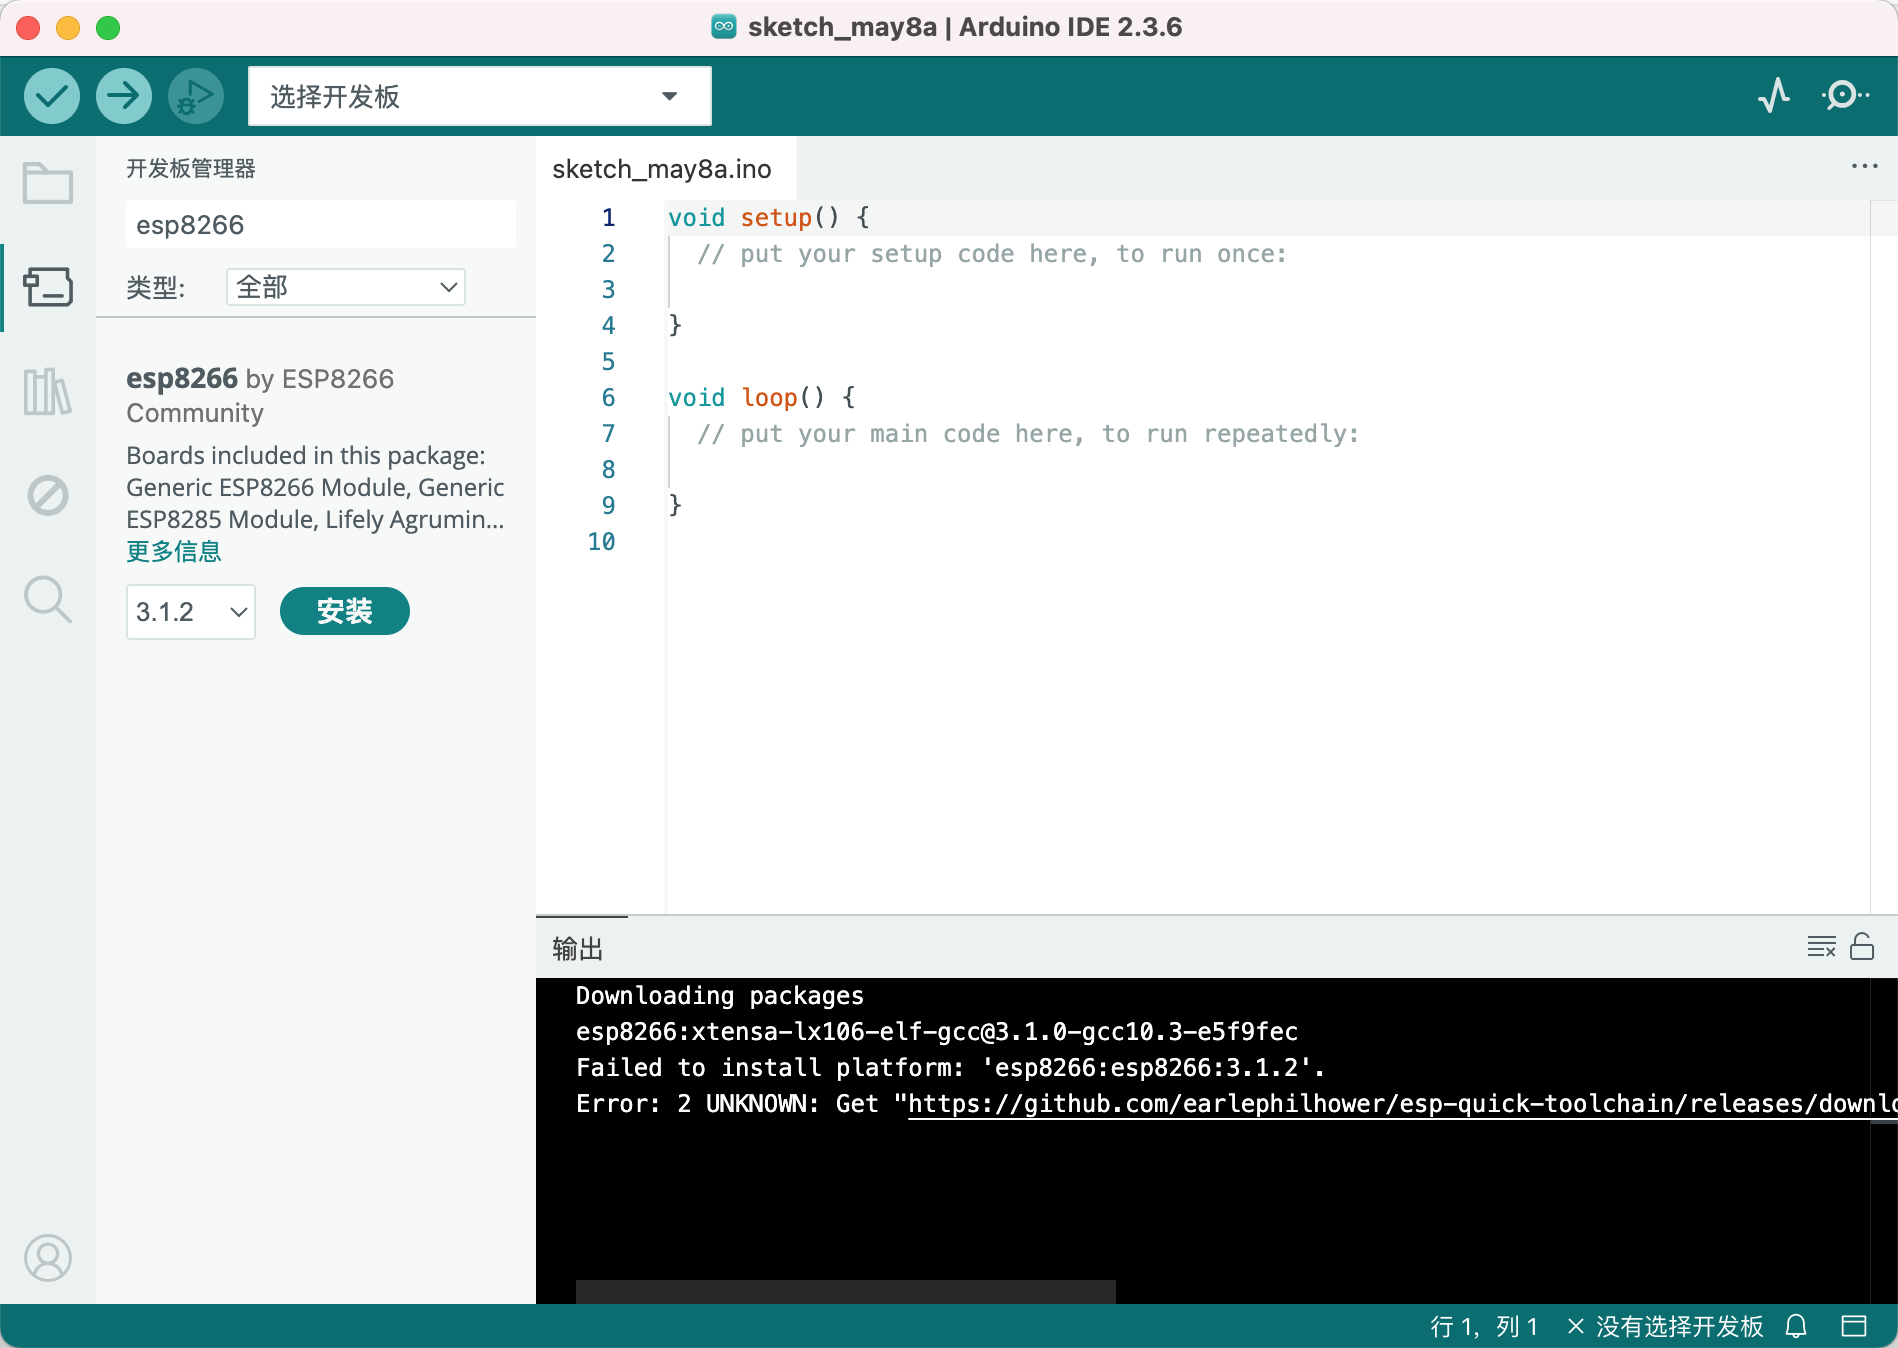
Task: Open the 选择开发板 board selector dropdown
Action: pyautogui.click(x=479, y=96)
